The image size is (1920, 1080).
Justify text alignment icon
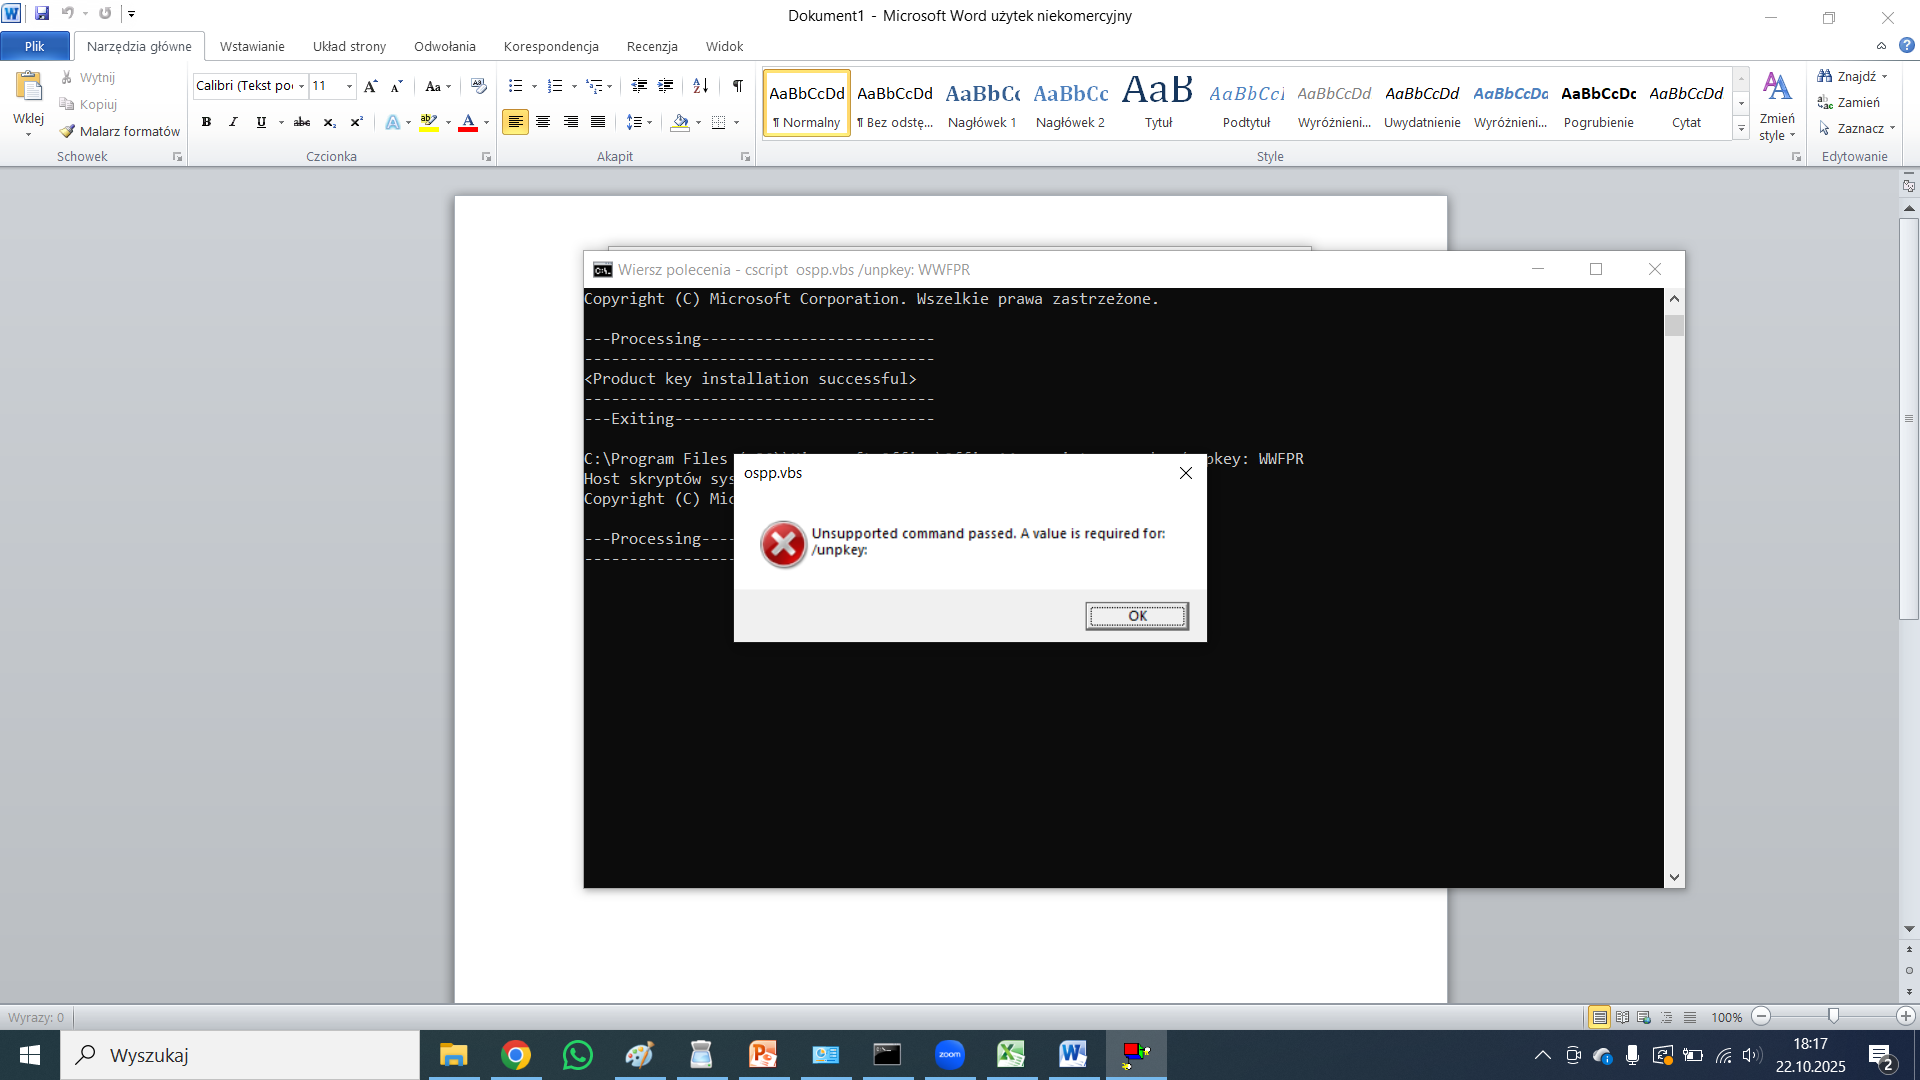click(598, 122)
